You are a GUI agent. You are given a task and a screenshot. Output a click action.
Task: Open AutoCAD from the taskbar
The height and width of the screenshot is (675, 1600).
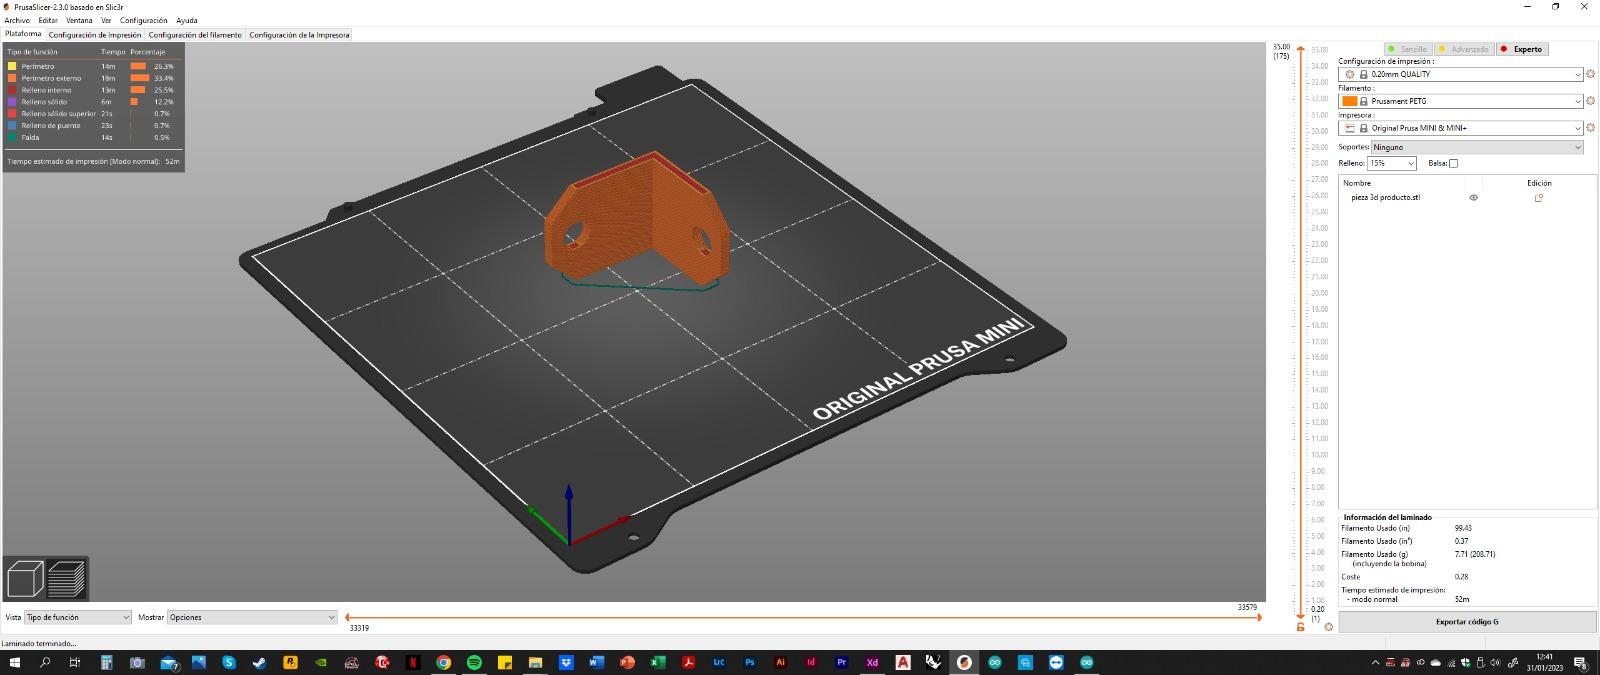pos(903,662)
